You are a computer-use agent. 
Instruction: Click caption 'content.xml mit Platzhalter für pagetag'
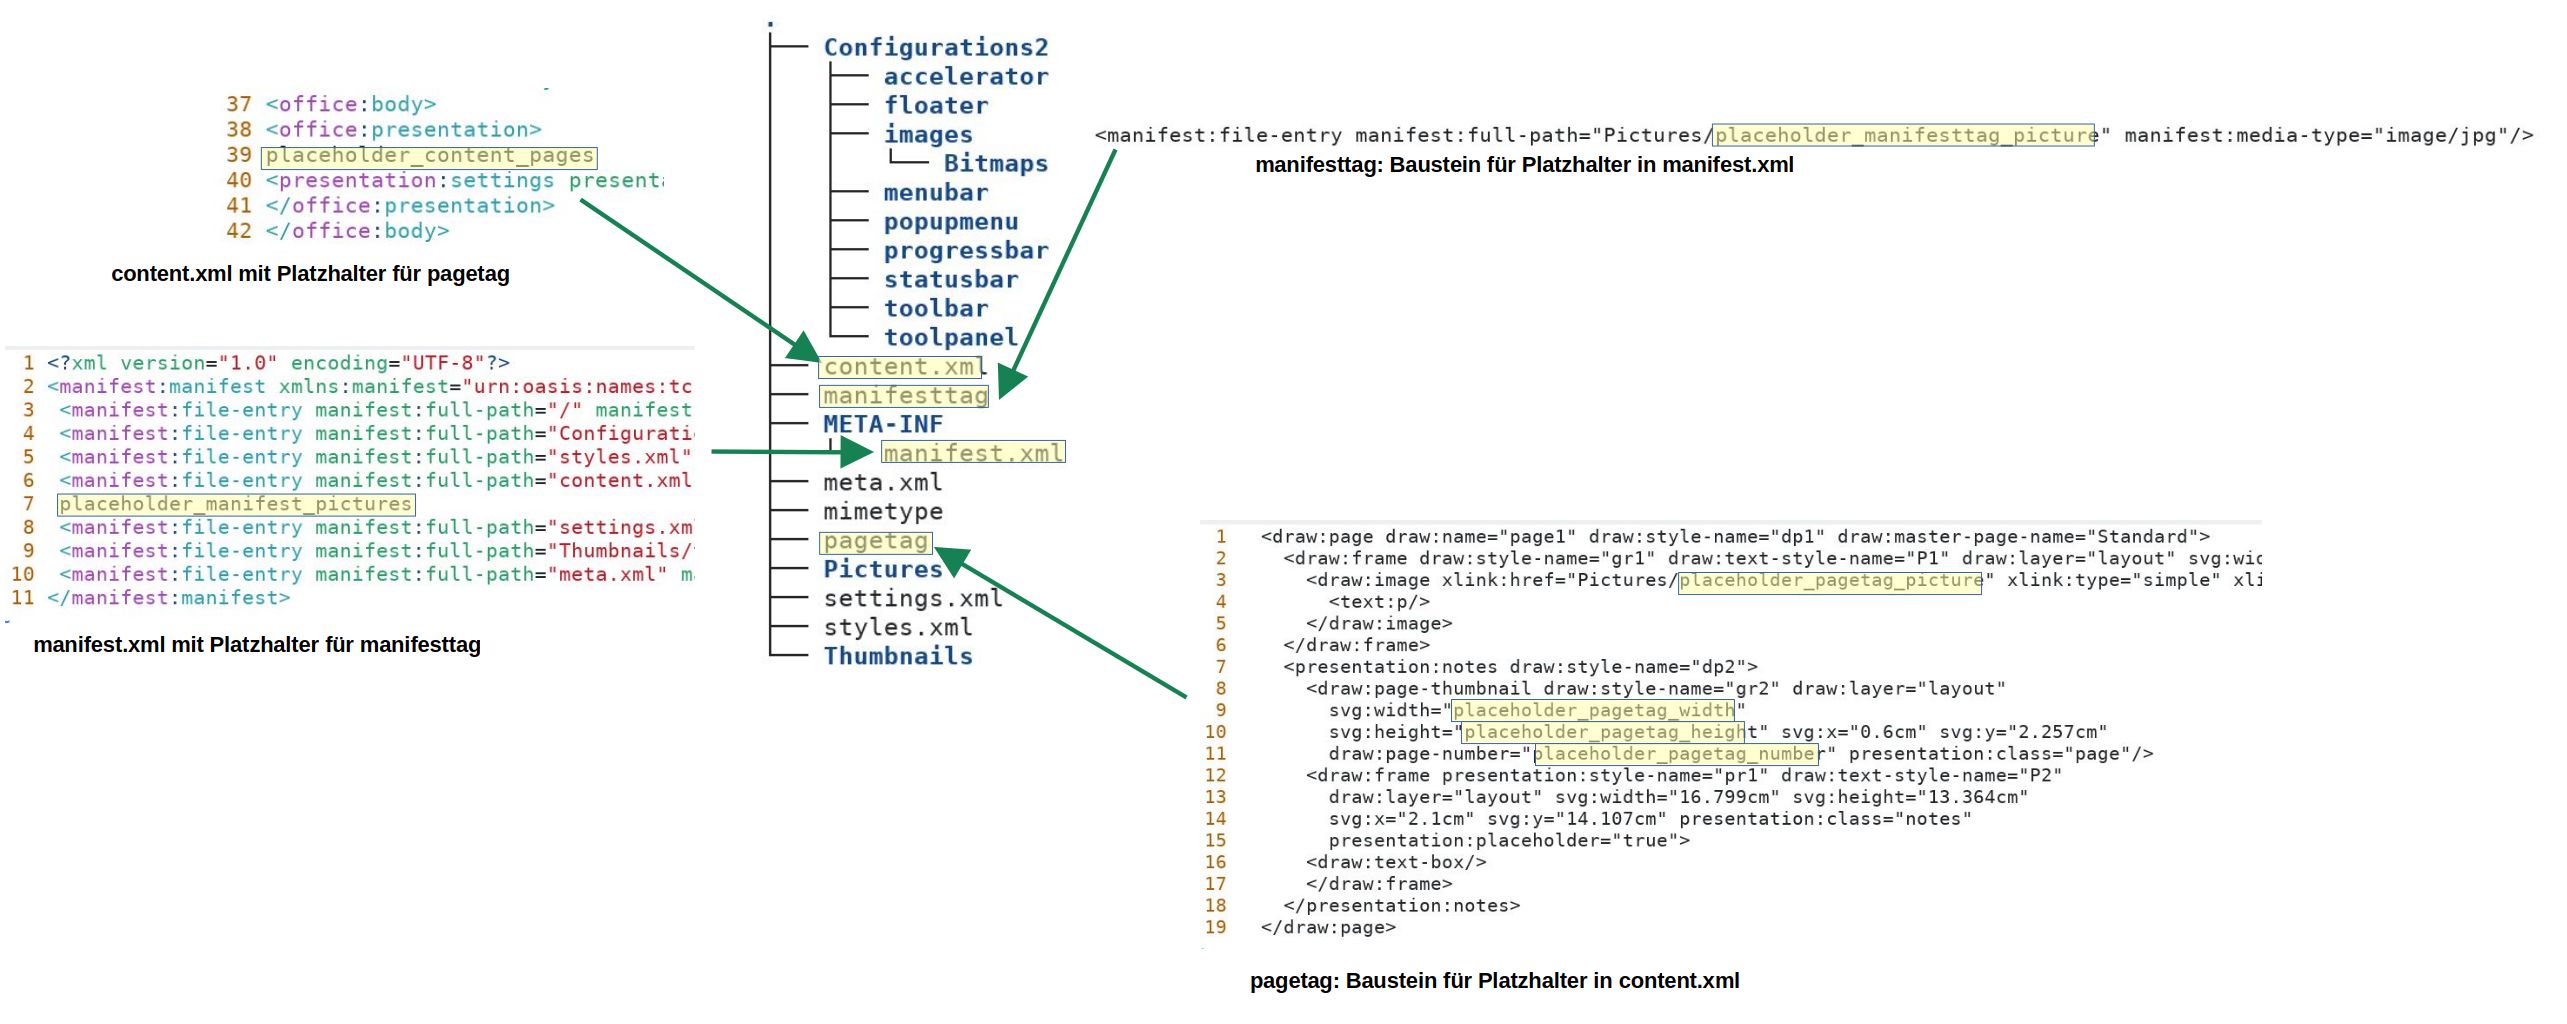coord(310,274)
